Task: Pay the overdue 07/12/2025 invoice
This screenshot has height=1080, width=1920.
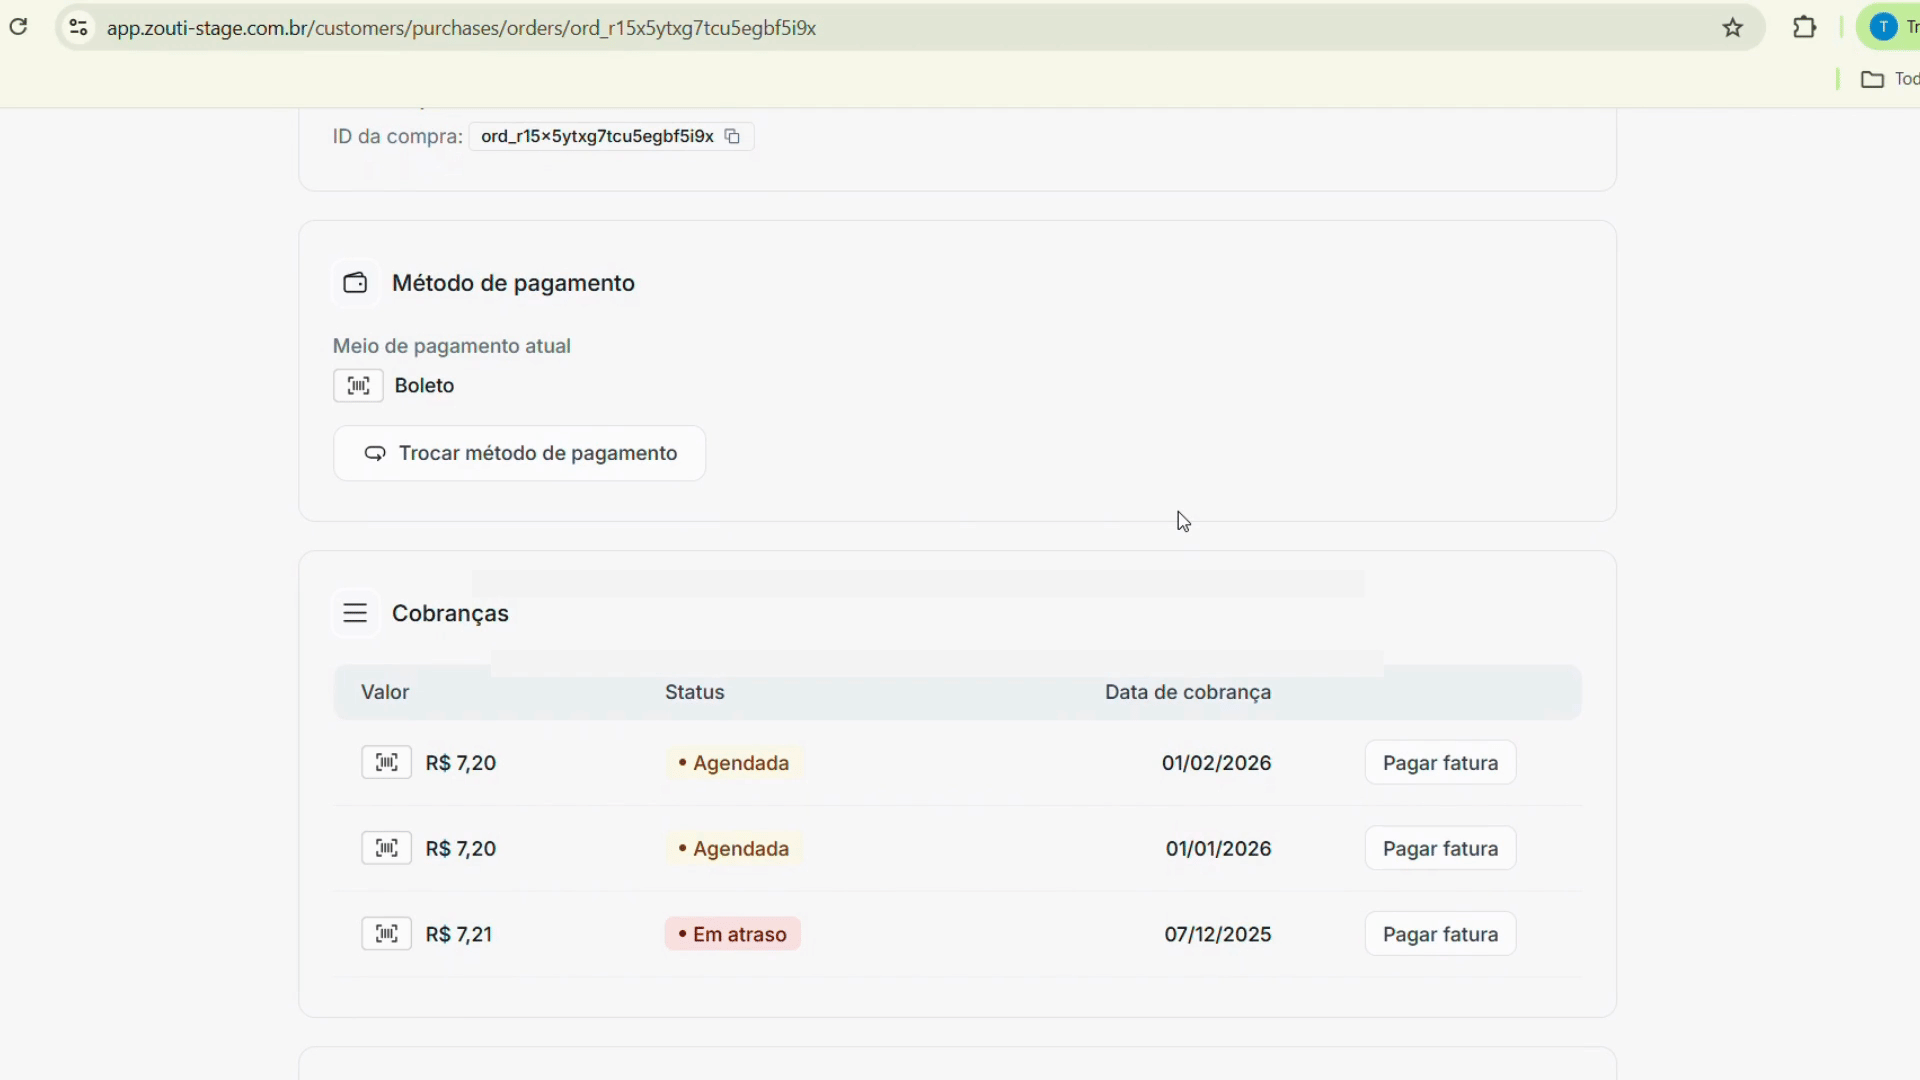Action: 1440,934
